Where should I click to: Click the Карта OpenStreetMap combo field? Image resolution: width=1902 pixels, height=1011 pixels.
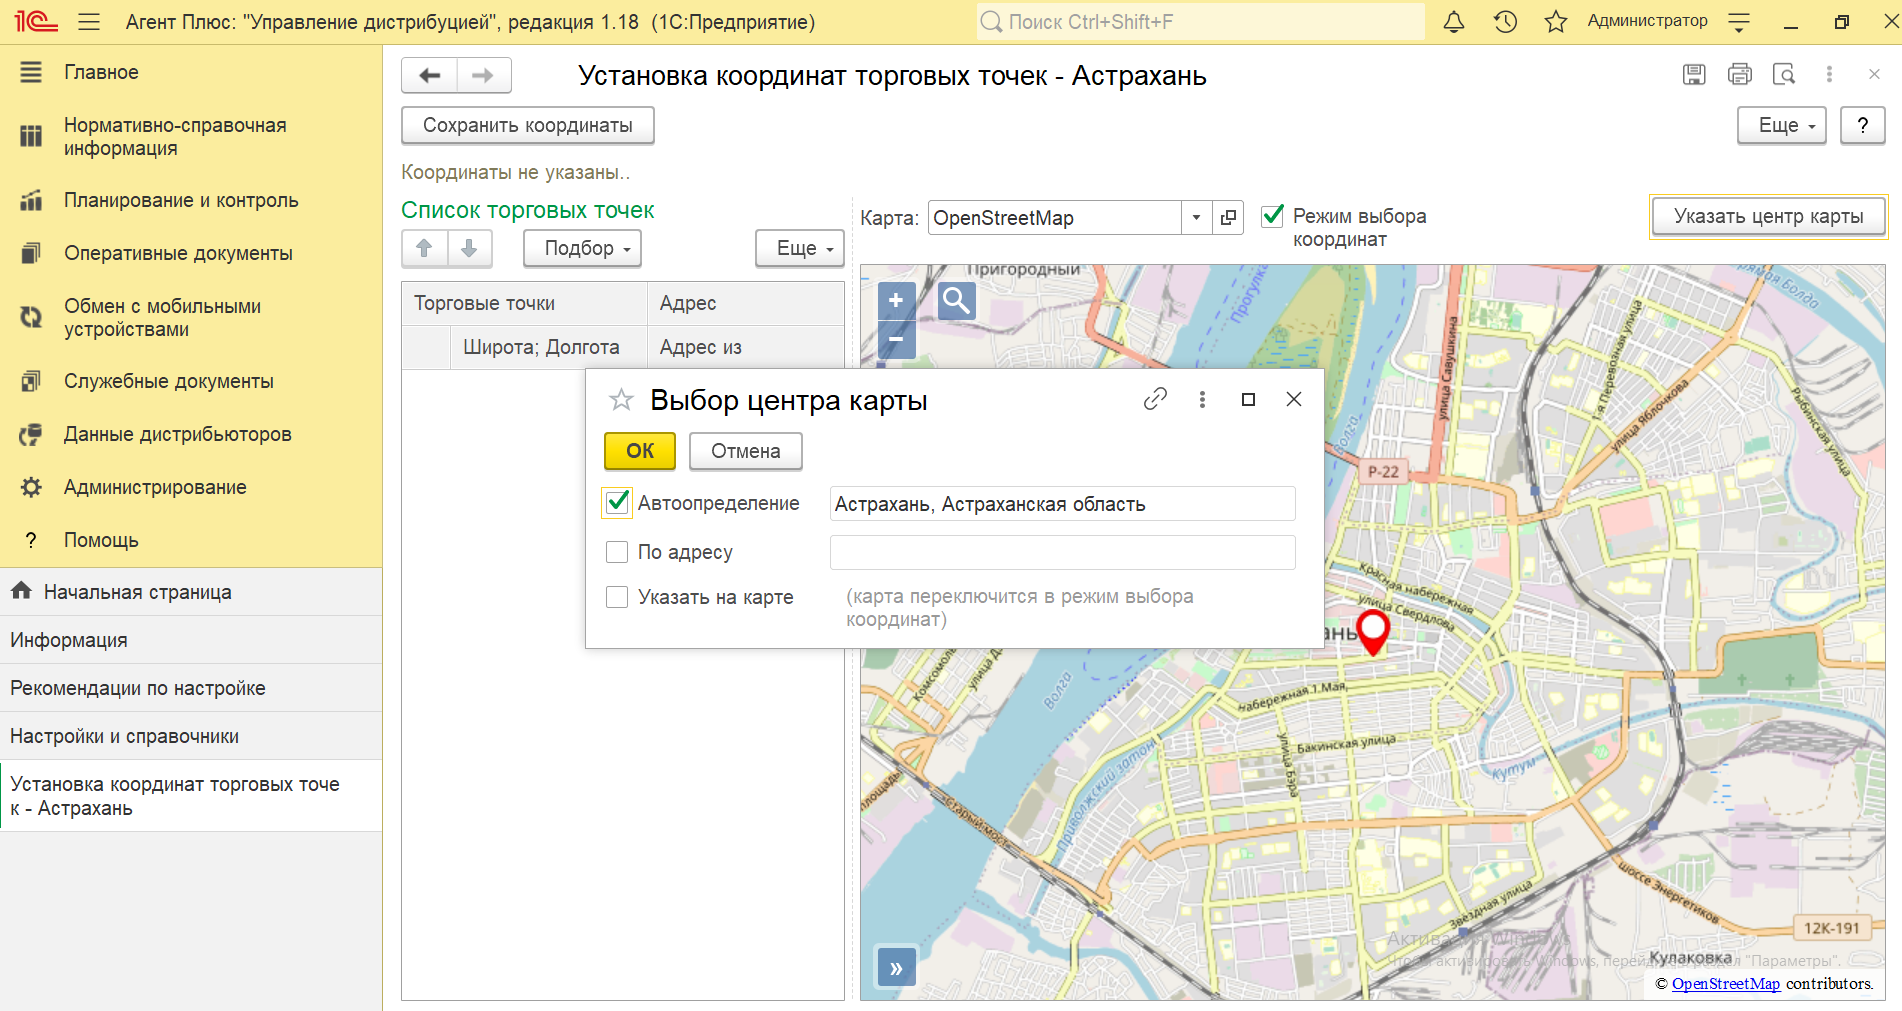coord(1055,217)
